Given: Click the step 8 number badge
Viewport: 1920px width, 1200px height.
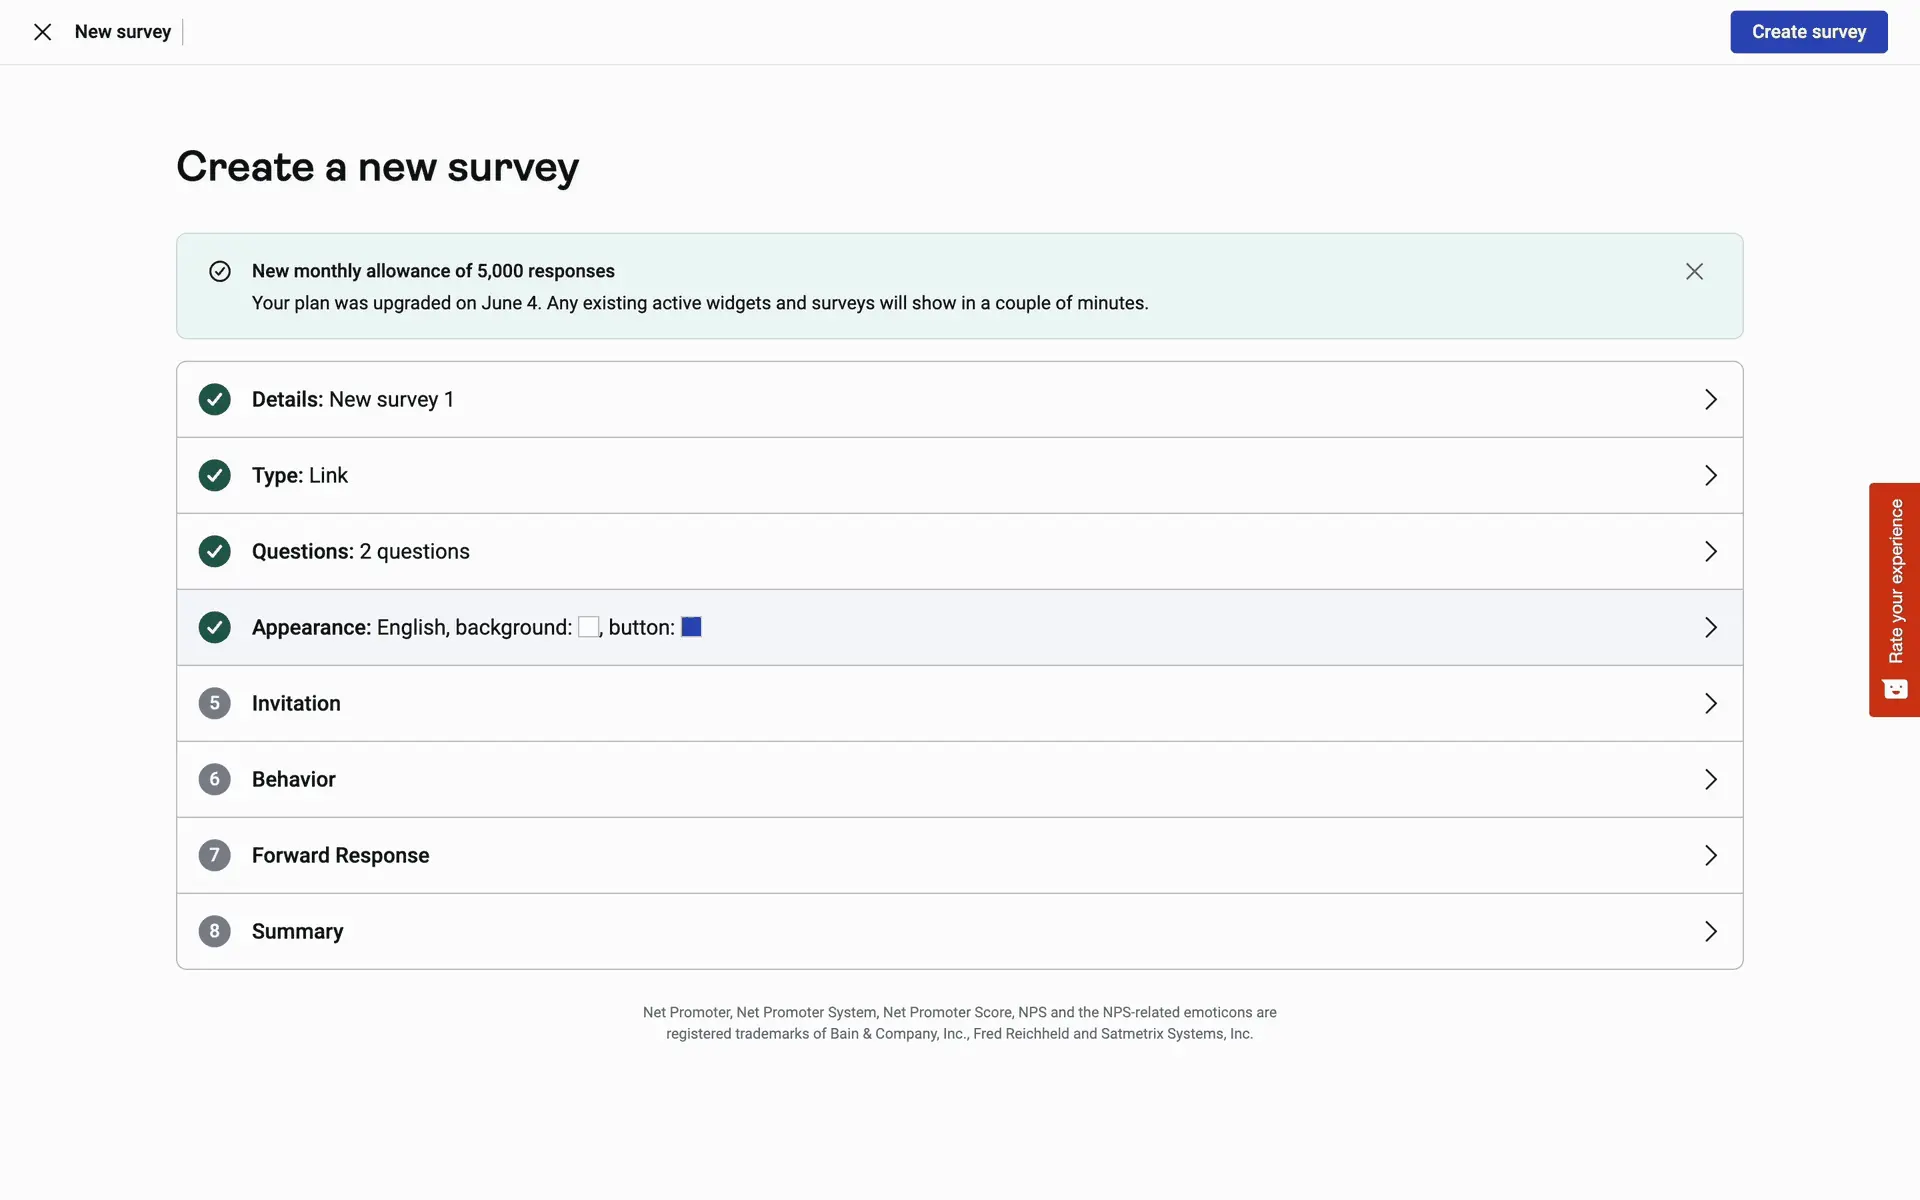Looking at the screenshot, I should [214, 931].
